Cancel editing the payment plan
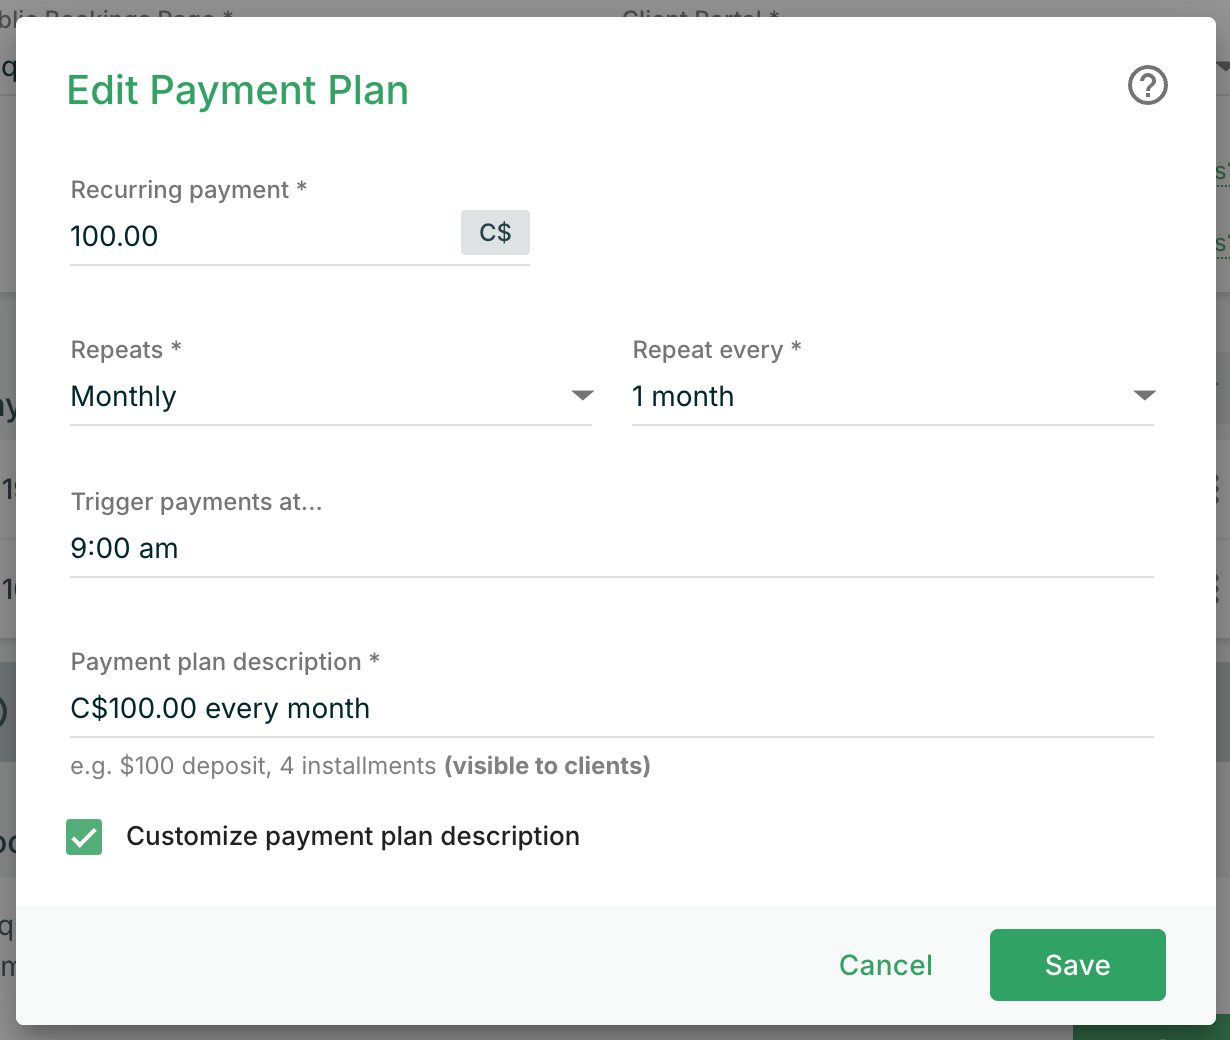1230x1040 pixels. pos(885,965)
